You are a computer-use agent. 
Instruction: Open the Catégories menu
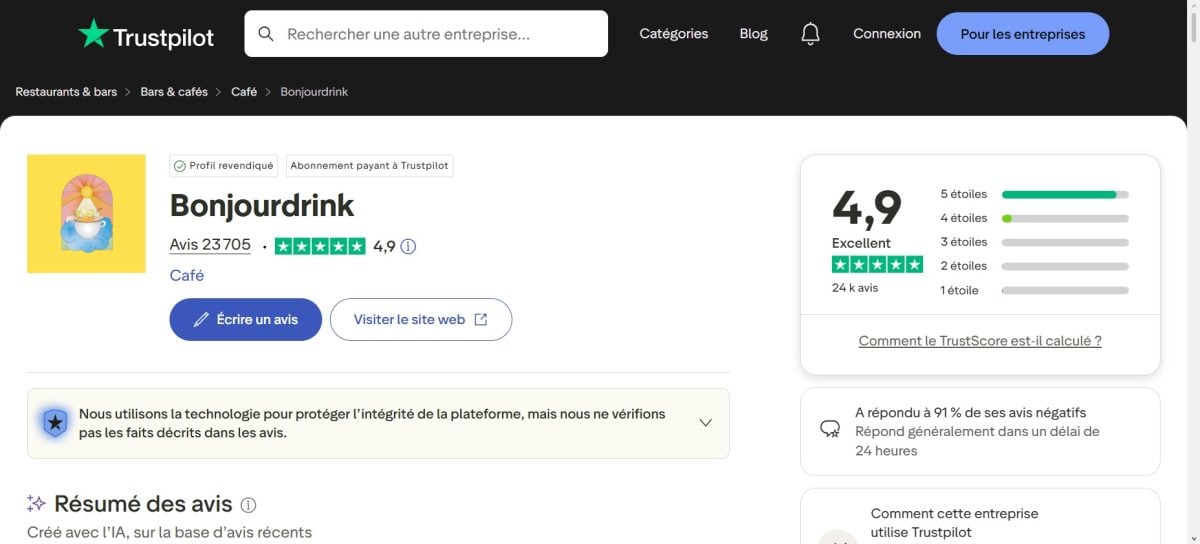[674, 34]
